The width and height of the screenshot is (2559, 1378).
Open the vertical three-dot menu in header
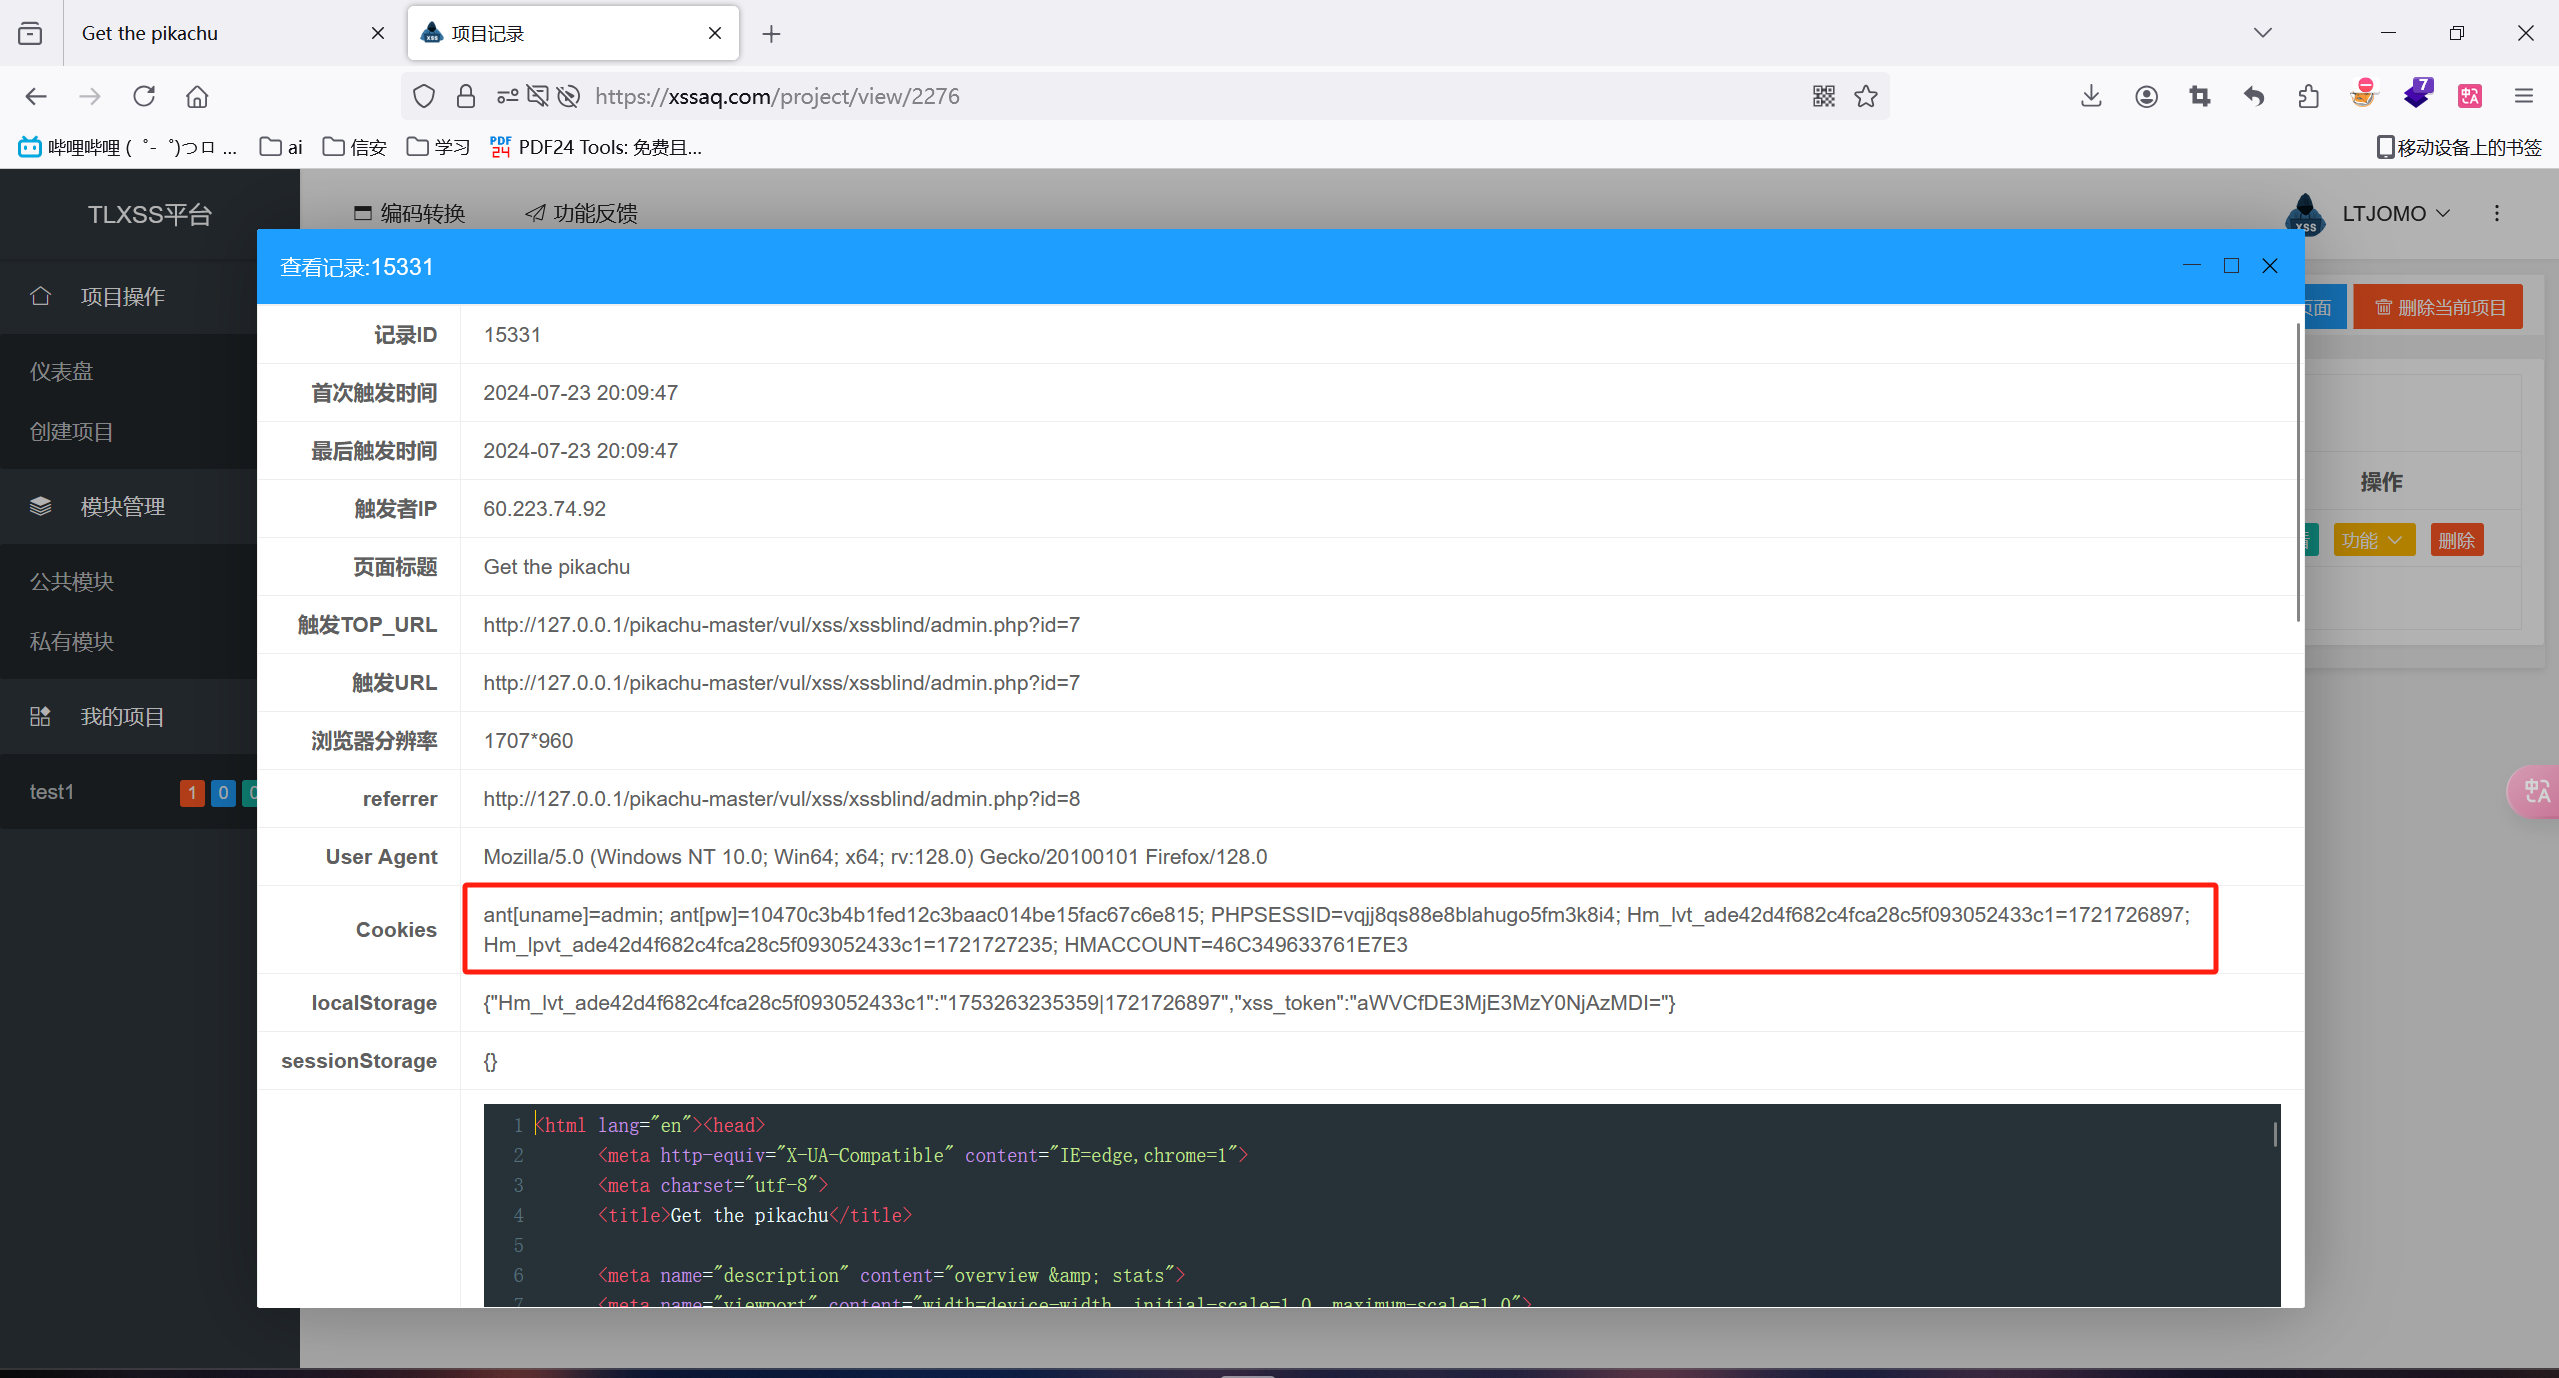[2497, 213]
